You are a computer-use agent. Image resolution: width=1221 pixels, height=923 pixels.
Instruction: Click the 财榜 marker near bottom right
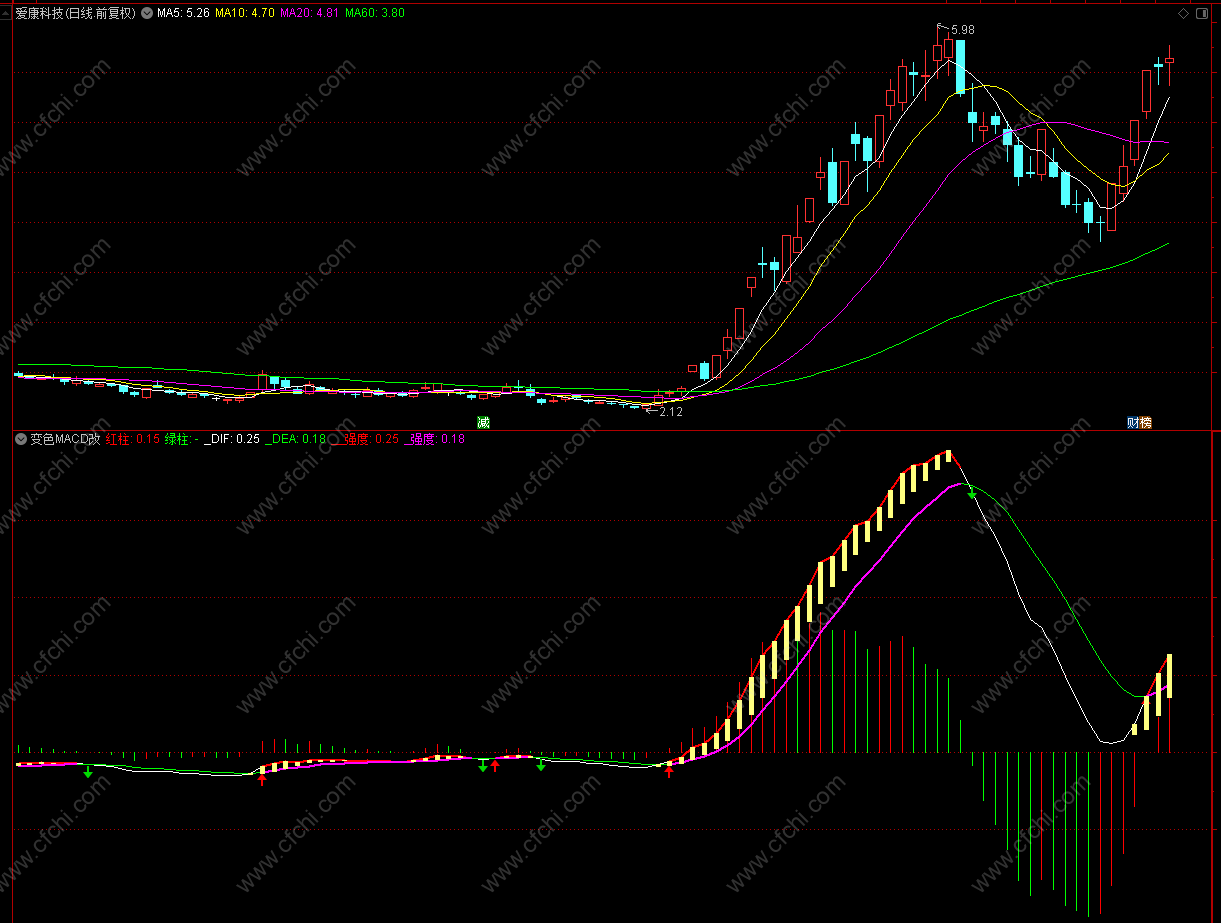(1139, 422)
